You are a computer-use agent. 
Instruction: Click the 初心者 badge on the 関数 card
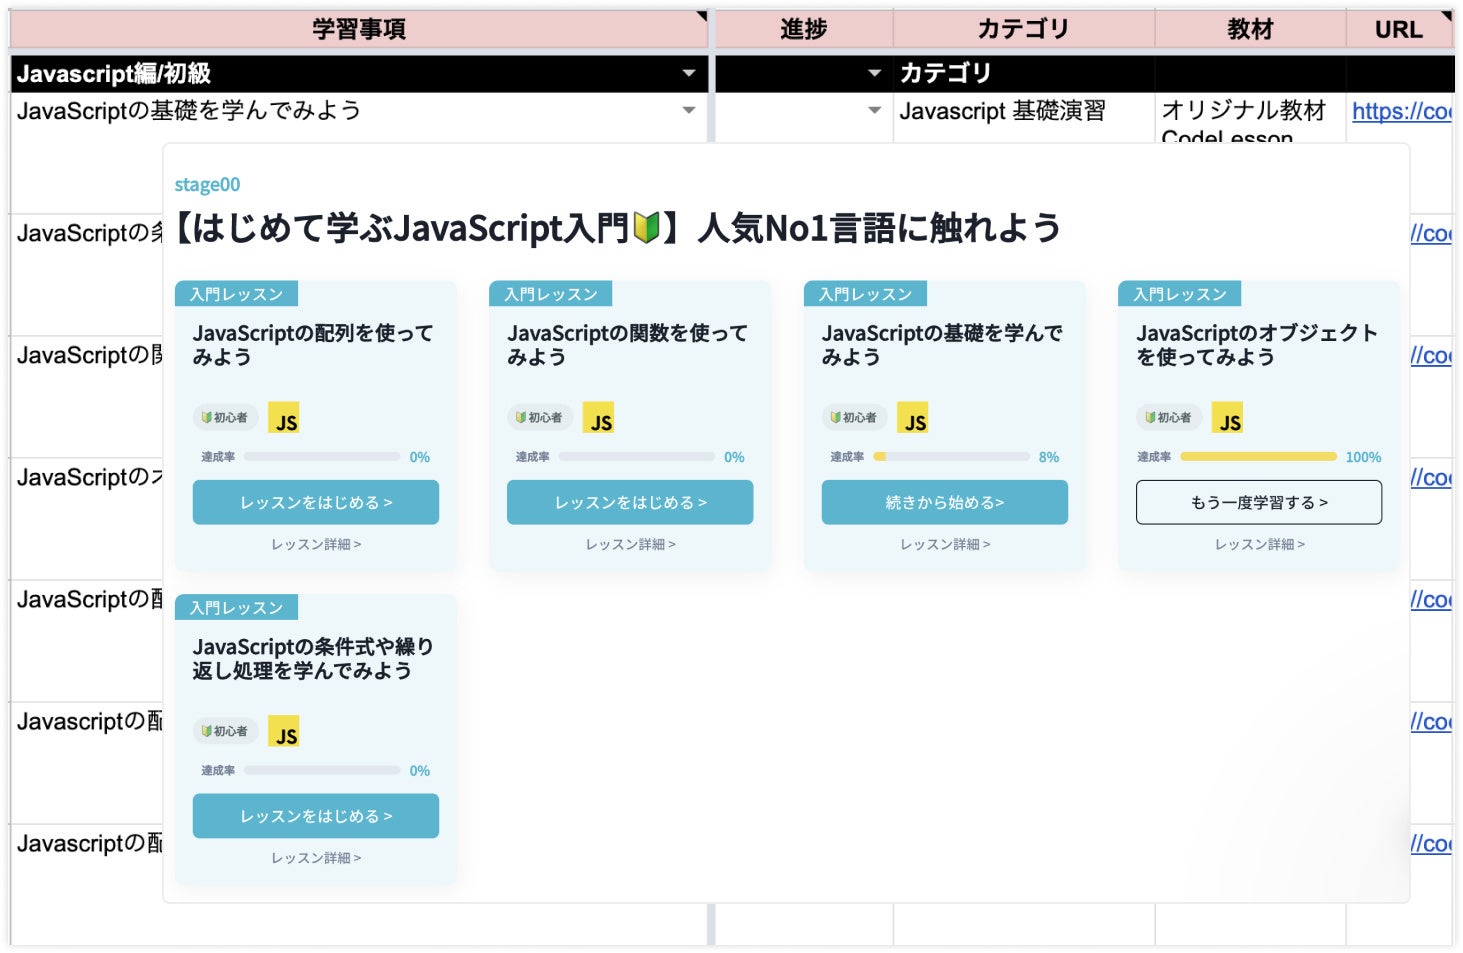point(540,418)
